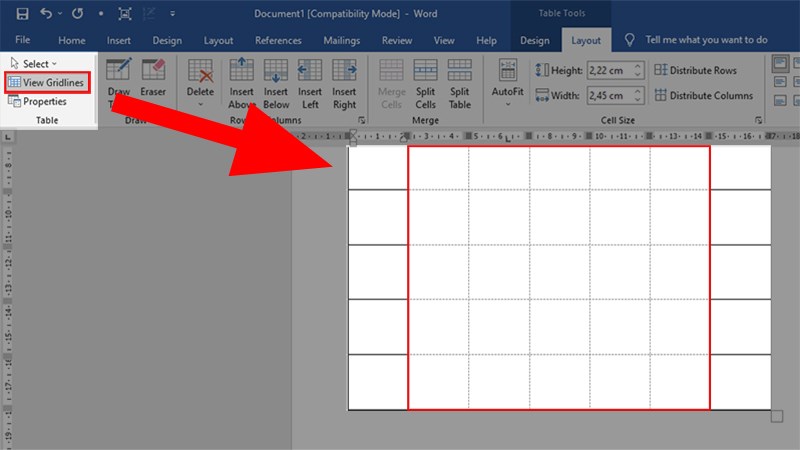Click the Save icon in title bar
Viewport: 800px width, 450px height.
pos(22,14)
